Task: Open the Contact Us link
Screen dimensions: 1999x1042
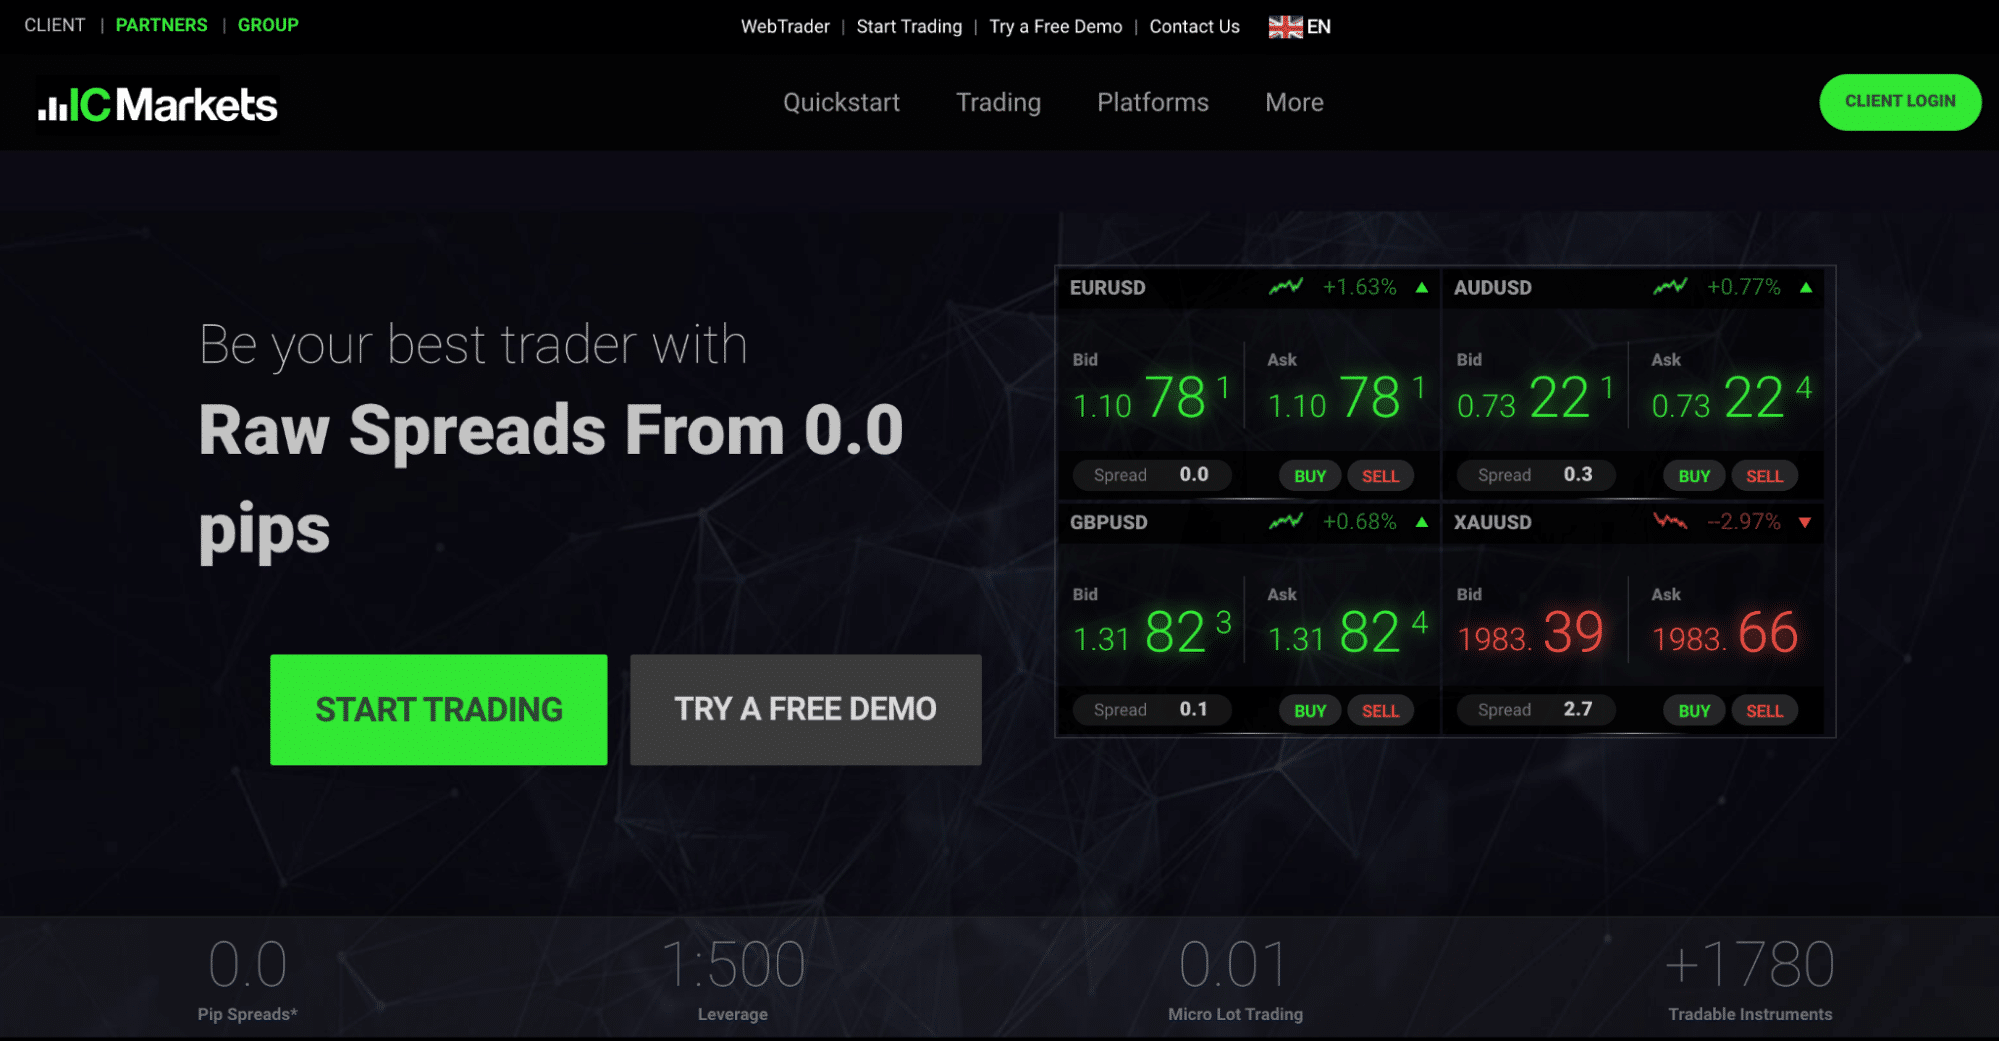Action: 1194,27
